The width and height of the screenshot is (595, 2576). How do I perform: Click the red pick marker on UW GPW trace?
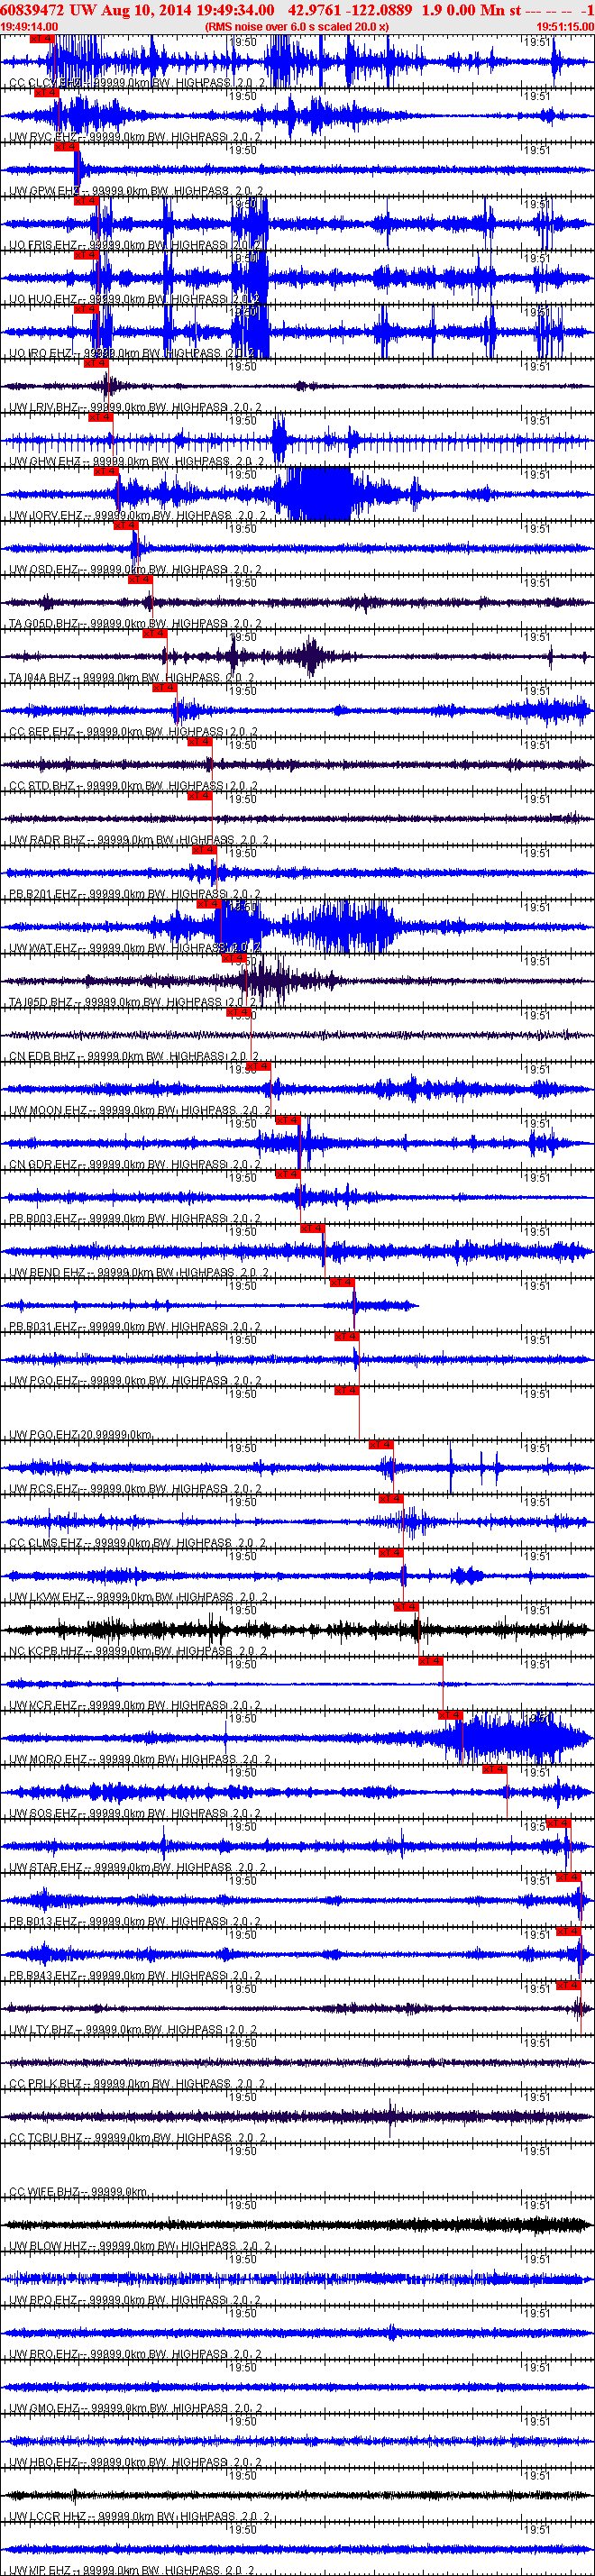pos(66,146)
